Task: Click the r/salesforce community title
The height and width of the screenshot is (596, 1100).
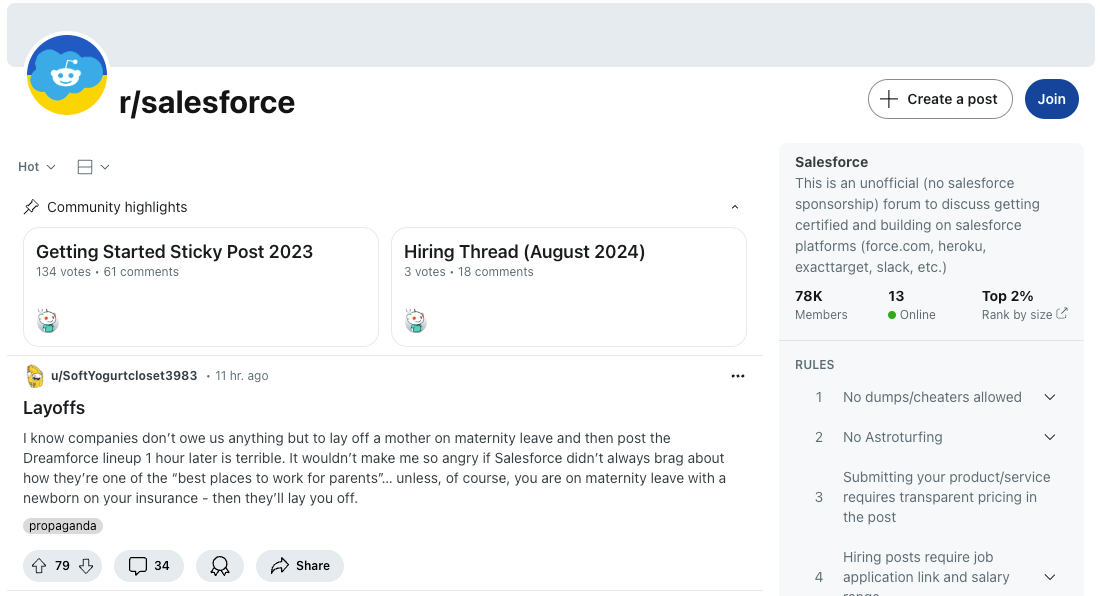Action: click(x=207, y=102)
